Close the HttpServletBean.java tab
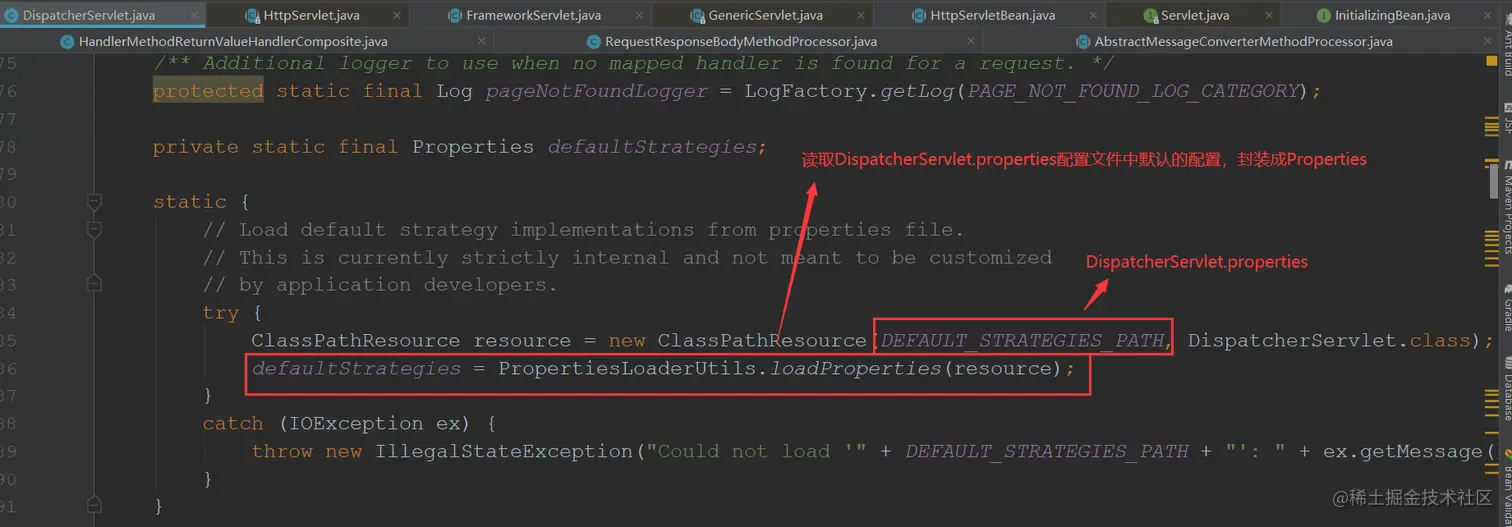This screenshot has width=1512, height=527. [x=1093, y=16]
